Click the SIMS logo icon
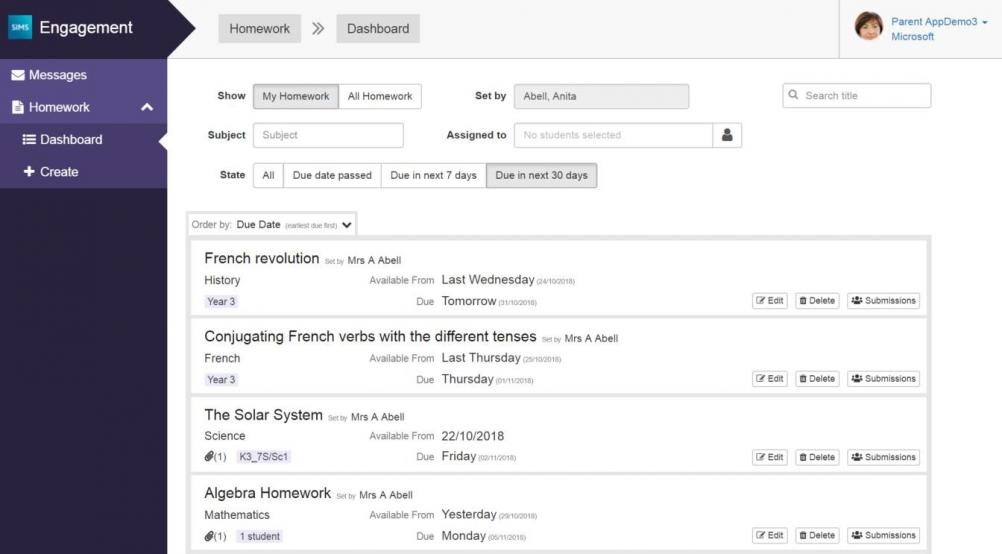 click(x=20, y=27)
